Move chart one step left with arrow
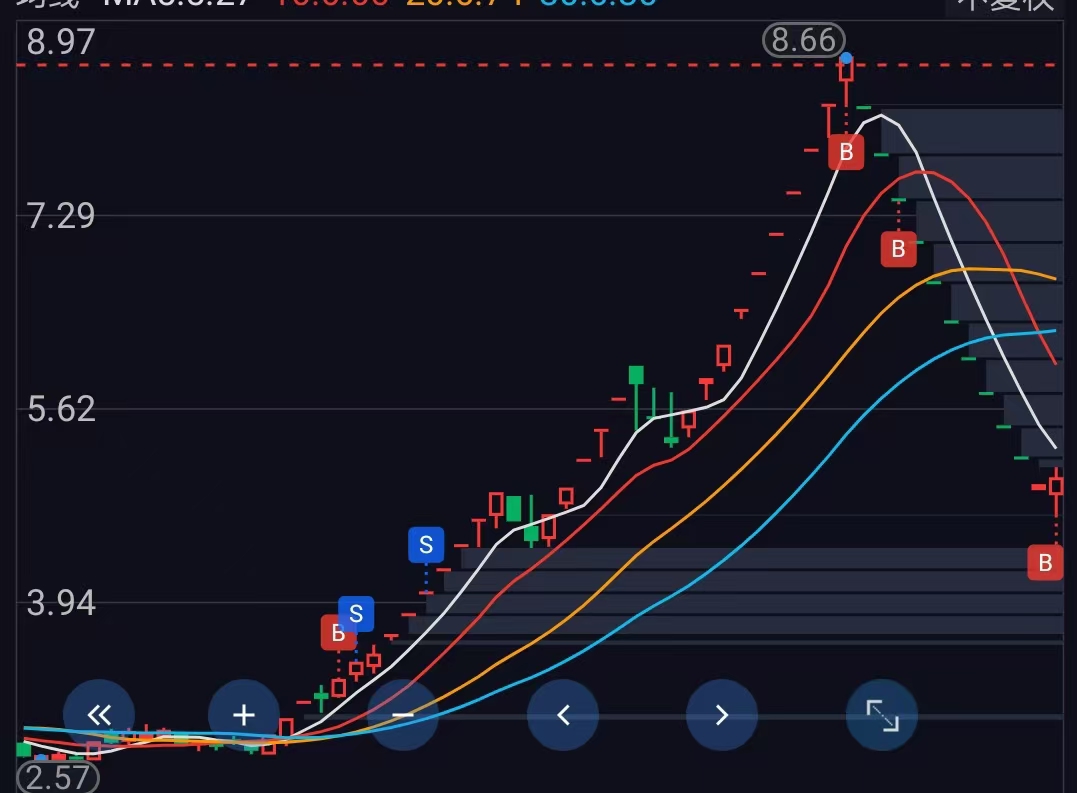The height and width of the screenshot is (793, 1077). [x=563, y=715]
